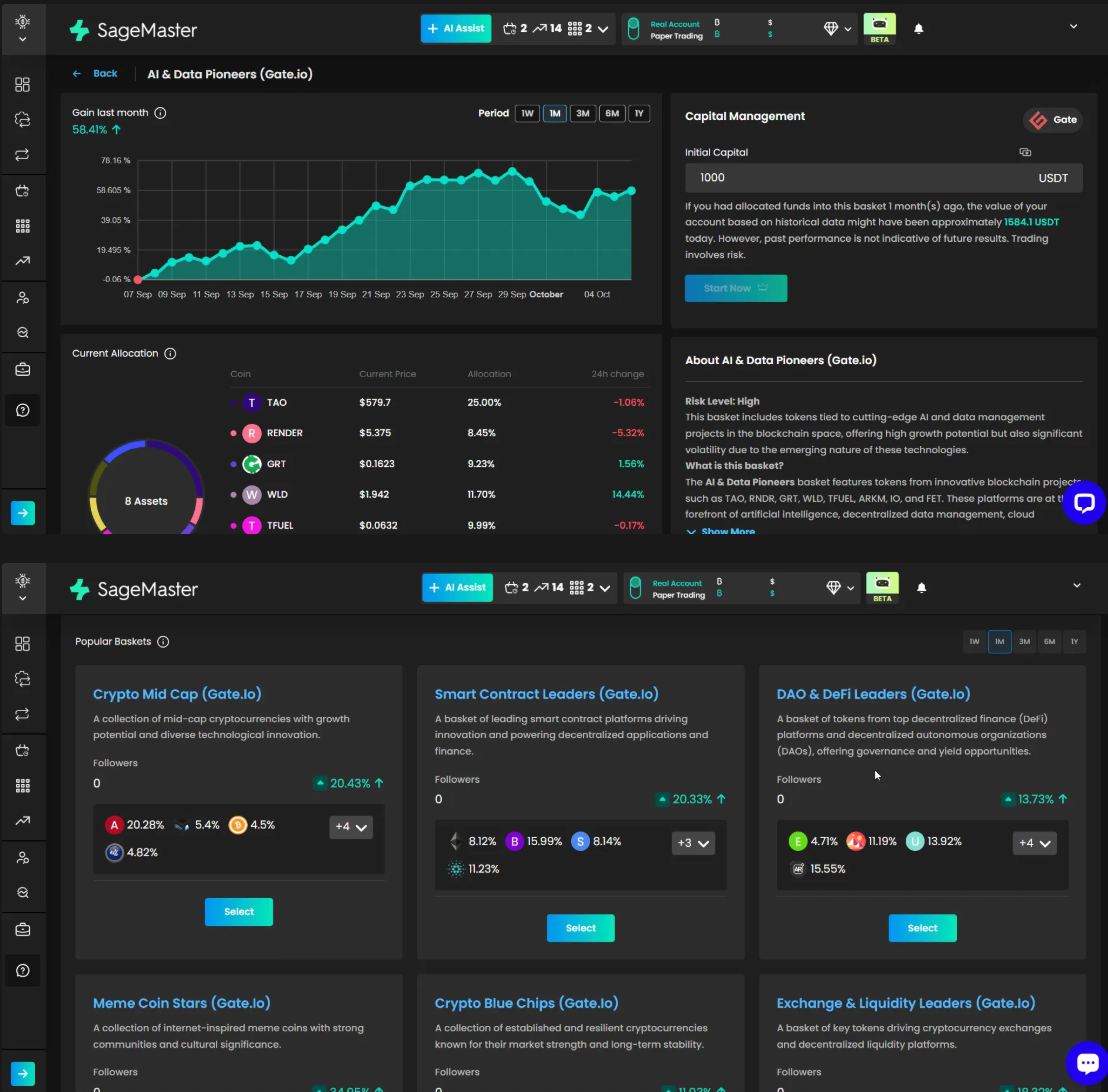The width and height of the screenshot is (1108, 1092).
Task: Expand the +4 coins dropdown in Crypto Mid Cap
Action: coord(351,826)
